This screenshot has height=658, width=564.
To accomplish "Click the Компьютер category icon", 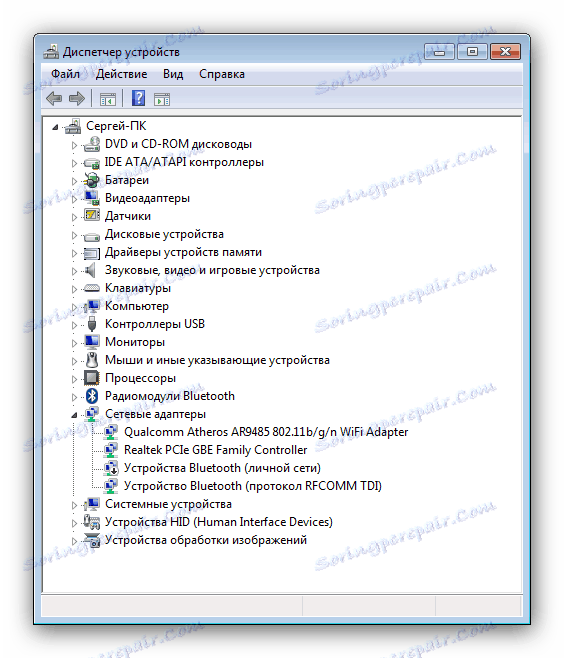I will coord(92,306).
